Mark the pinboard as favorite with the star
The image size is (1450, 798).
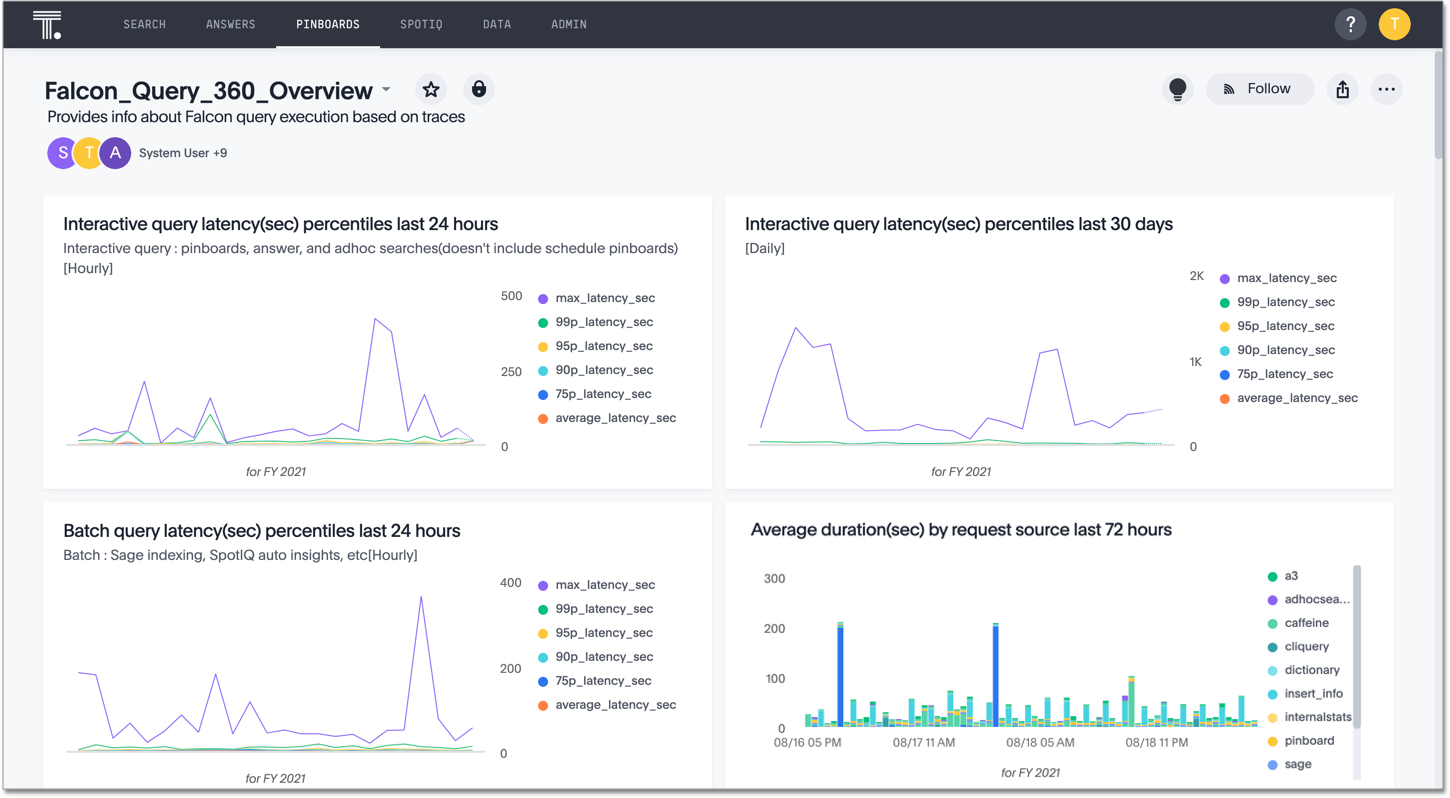(430, 89)
